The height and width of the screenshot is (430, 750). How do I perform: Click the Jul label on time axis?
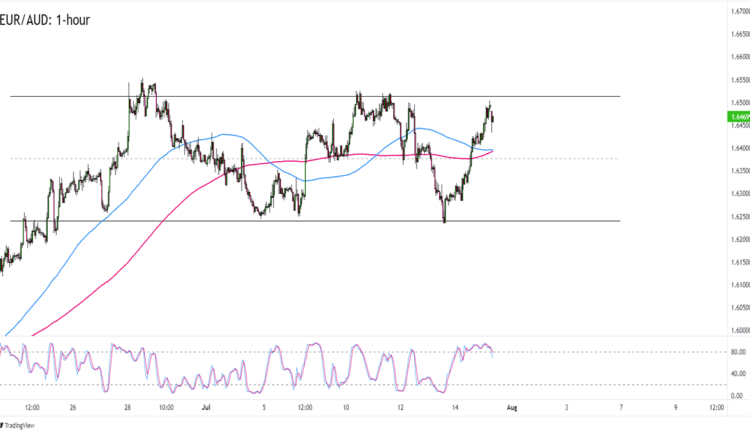[206, 408]
